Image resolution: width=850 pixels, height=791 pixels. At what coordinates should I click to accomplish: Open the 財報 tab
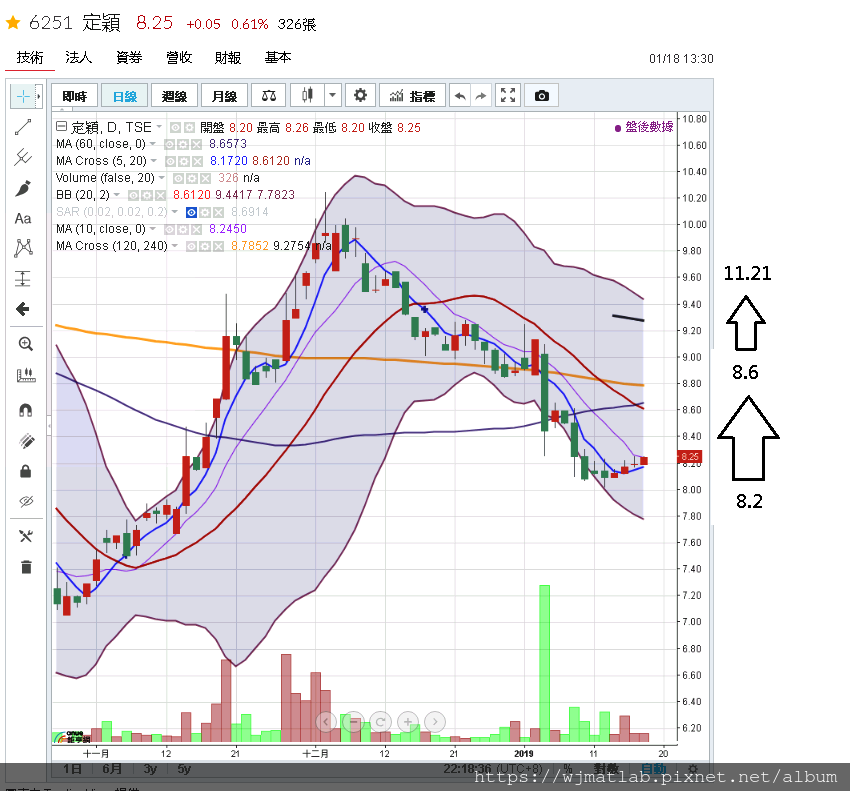(228, 57)
